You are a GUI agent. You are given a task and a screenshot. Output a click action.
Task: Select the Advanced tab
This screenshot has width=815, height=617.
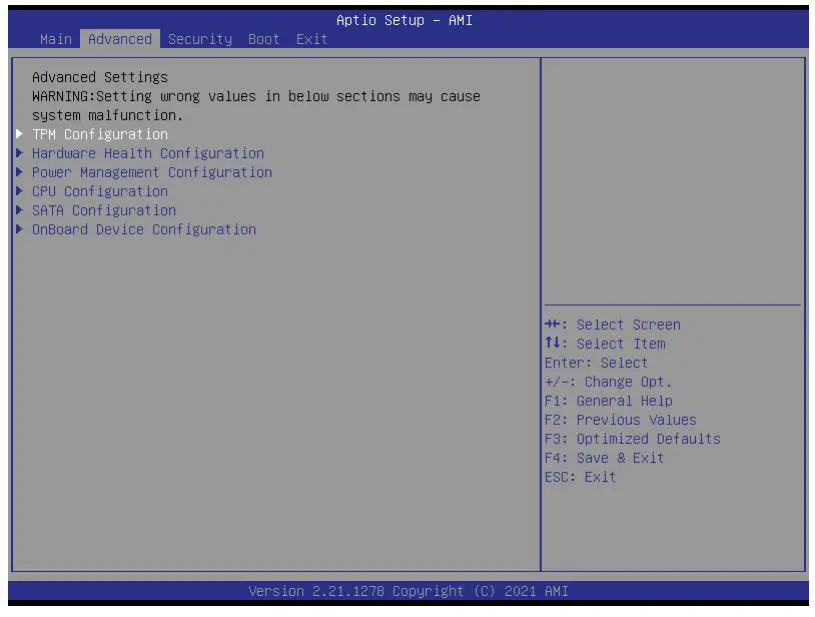click(119, 39)
